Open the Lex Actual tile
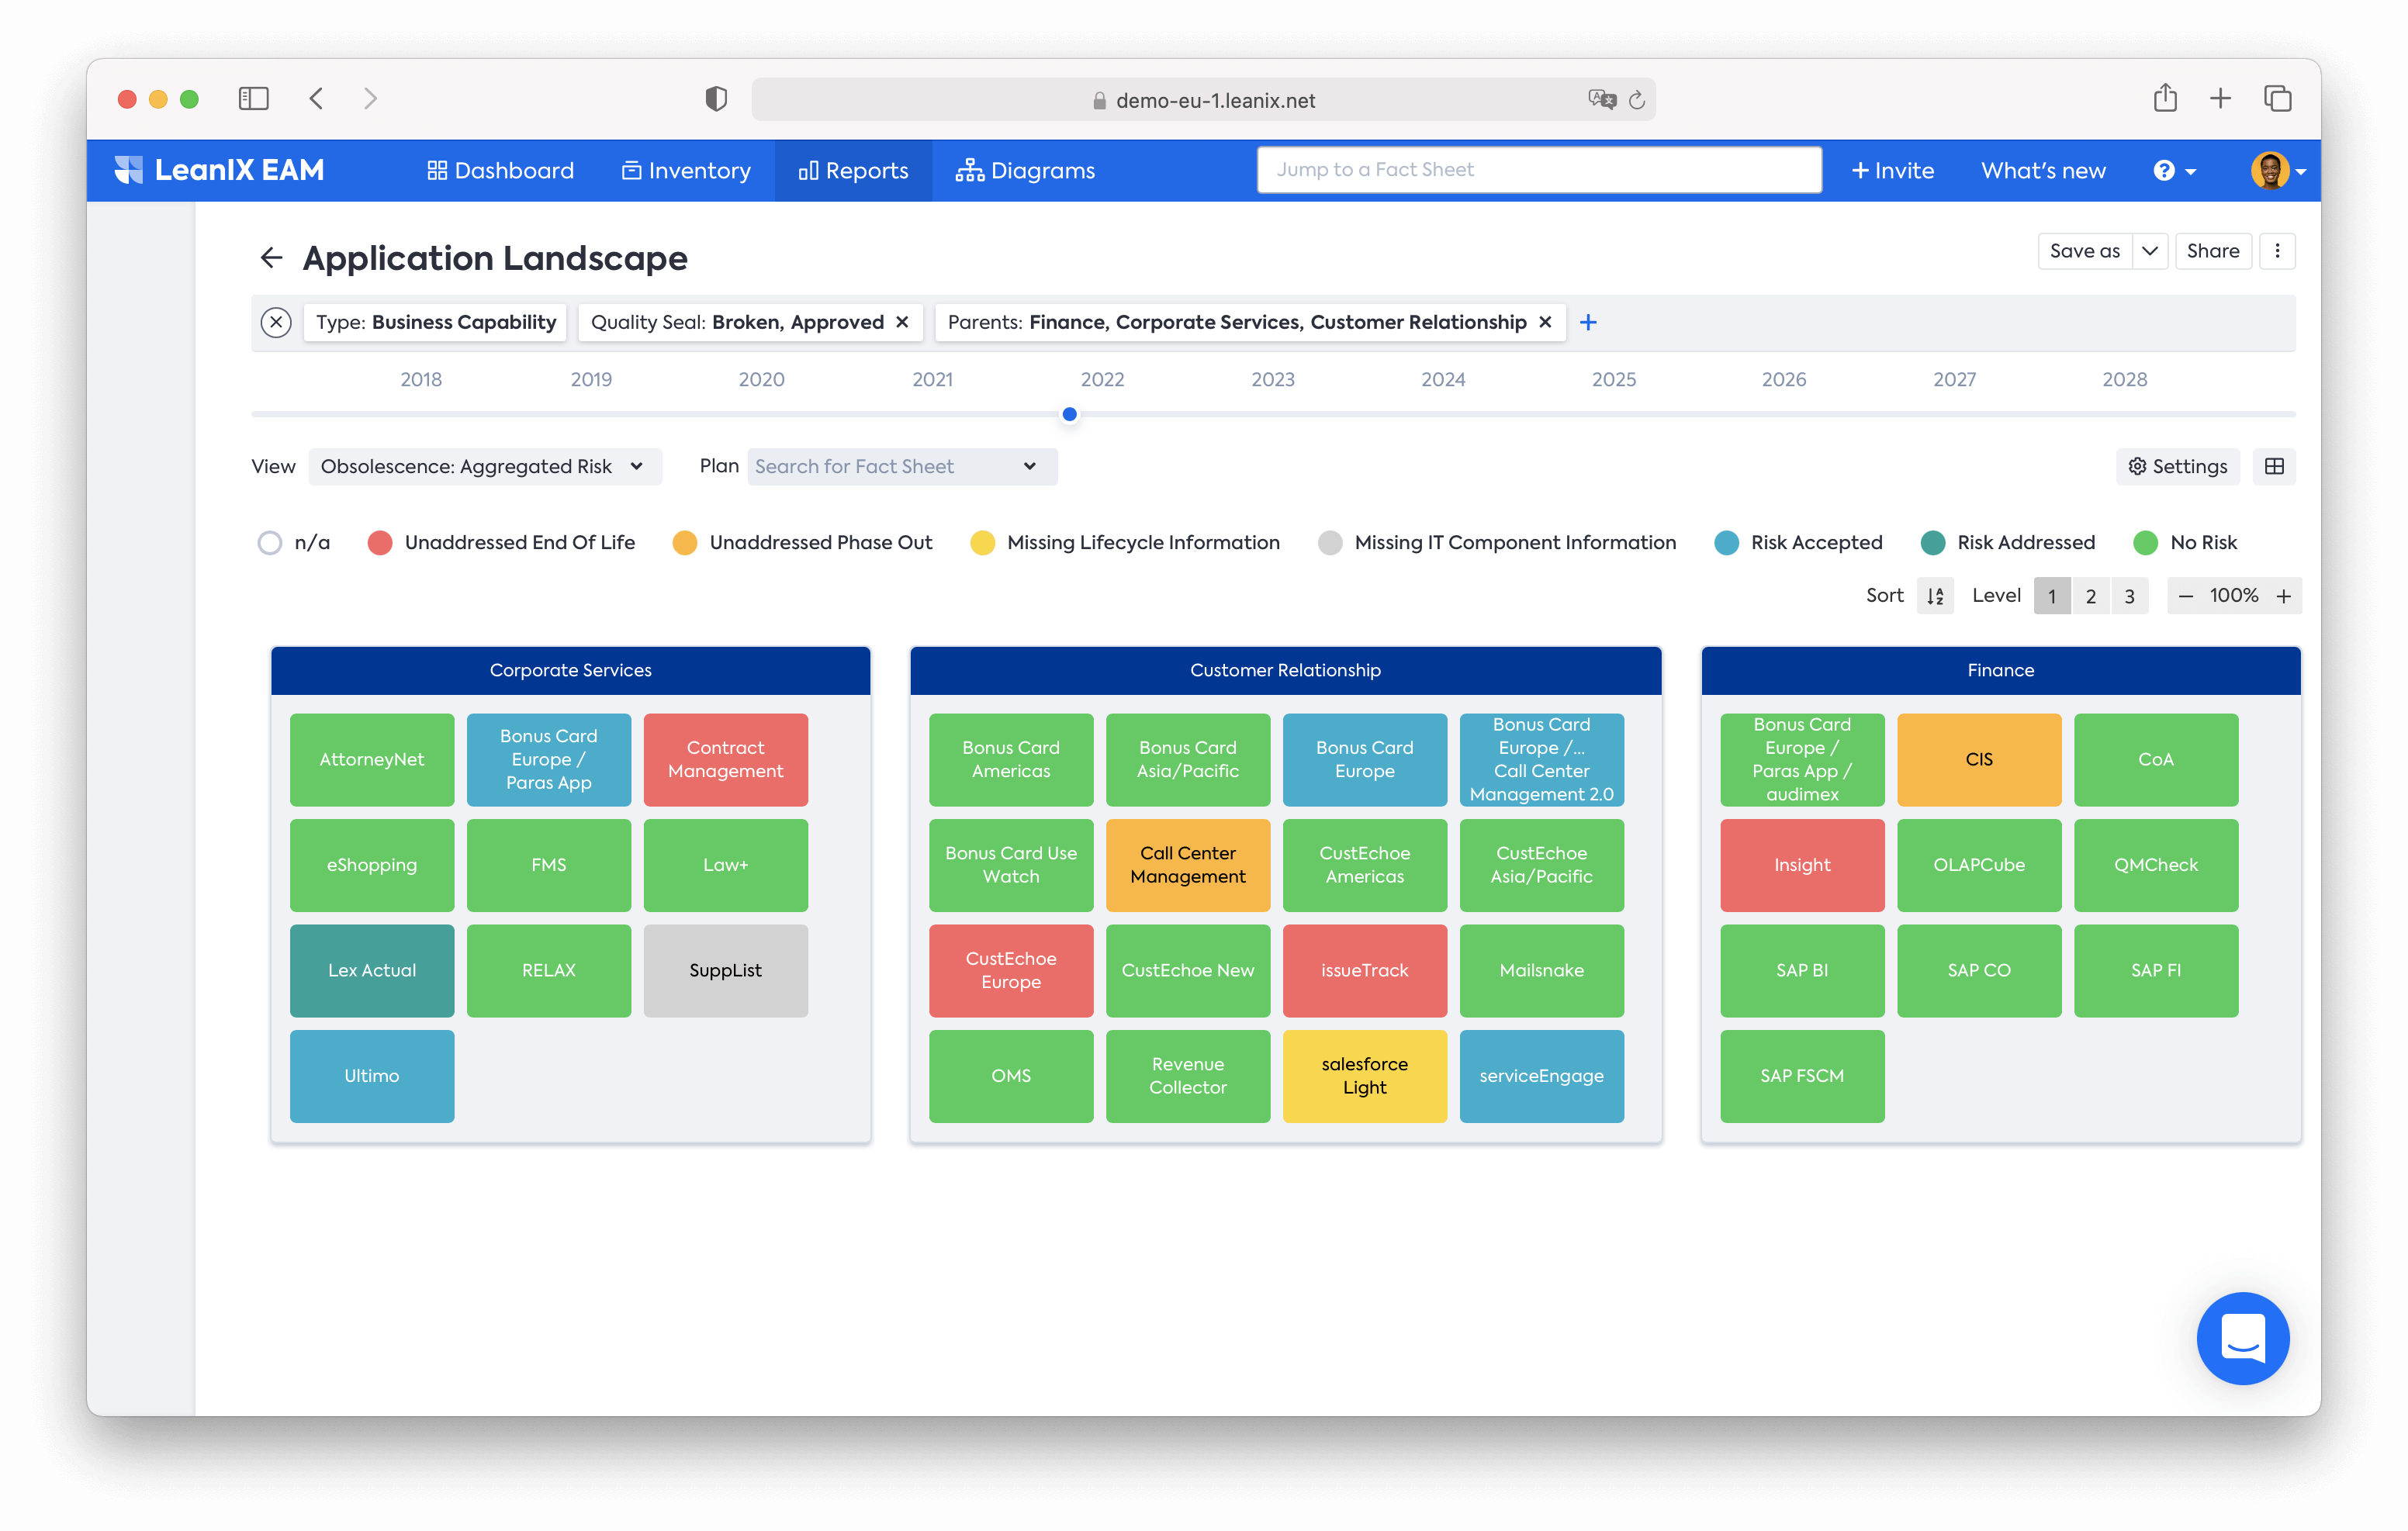Viewport: 2408px width, 1531px height. pos(372,970)
